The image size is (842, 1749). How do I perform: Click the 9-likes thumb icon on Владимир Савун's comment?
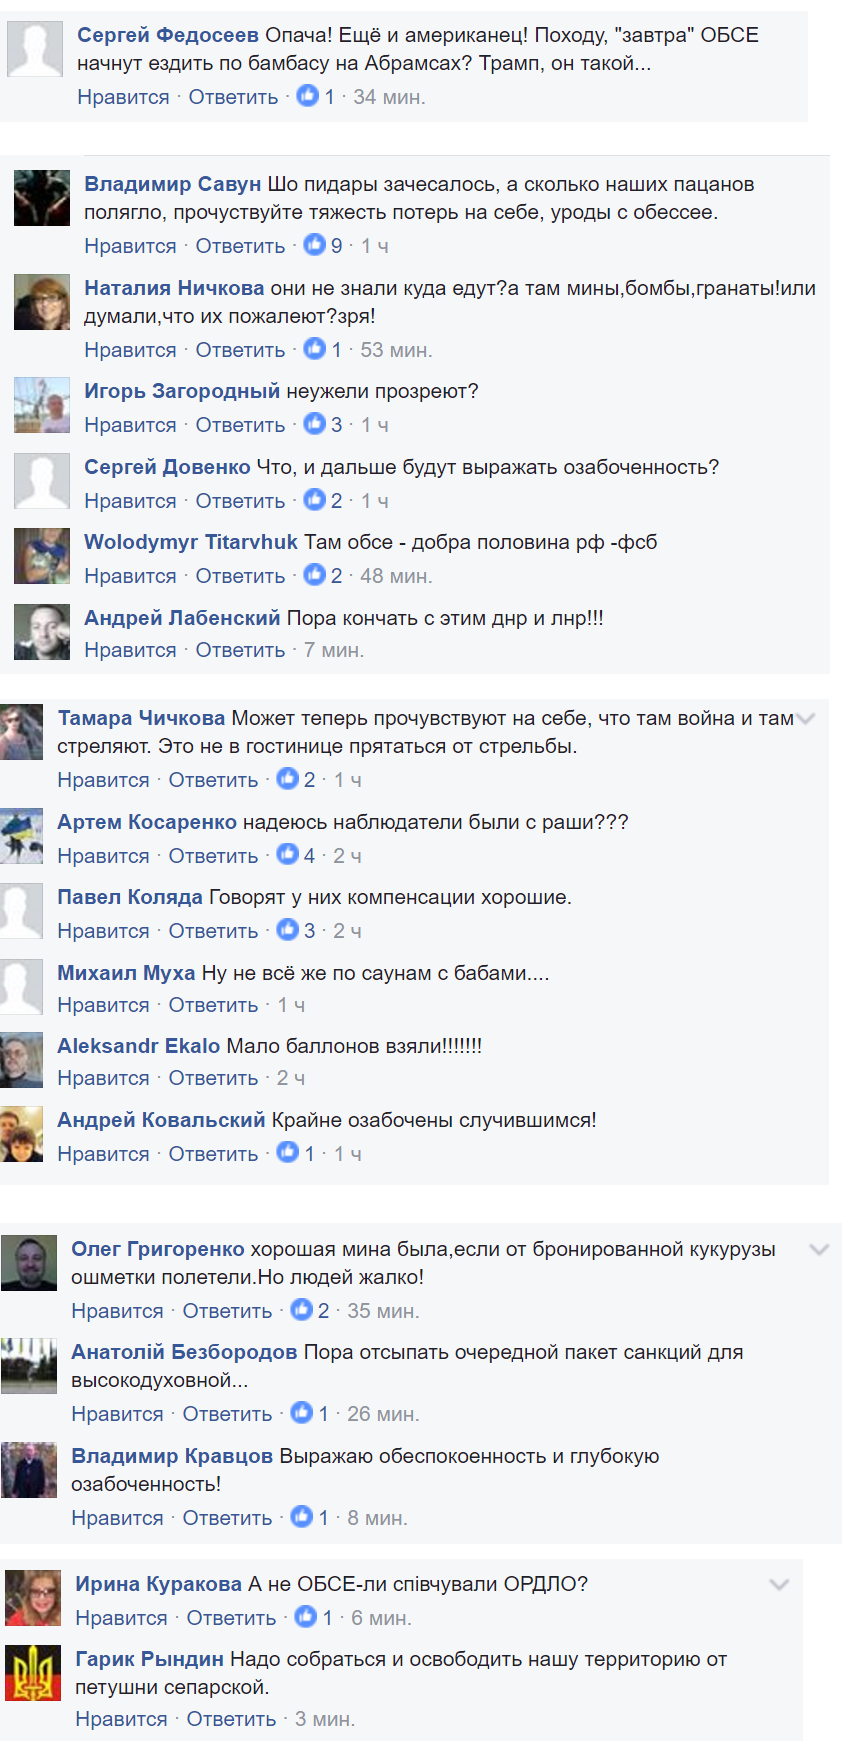315,244
